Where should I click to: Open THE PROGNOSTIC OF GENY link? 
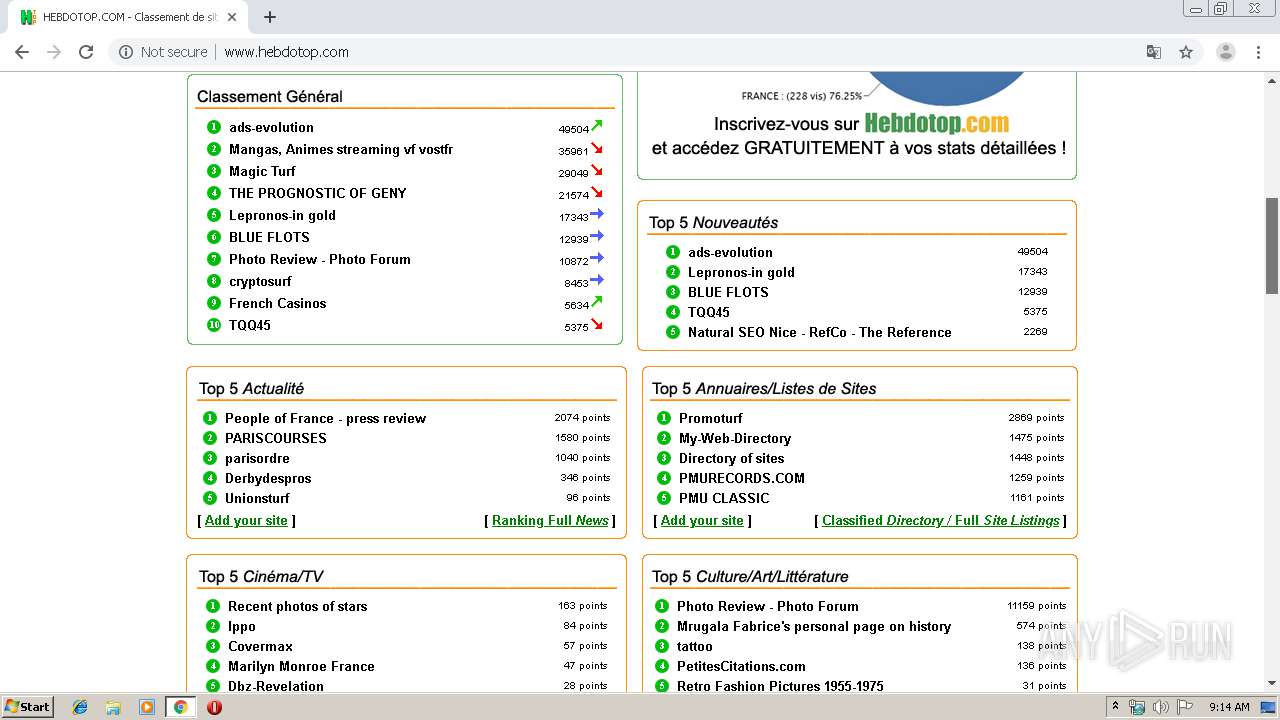click(x=318, y=193)
